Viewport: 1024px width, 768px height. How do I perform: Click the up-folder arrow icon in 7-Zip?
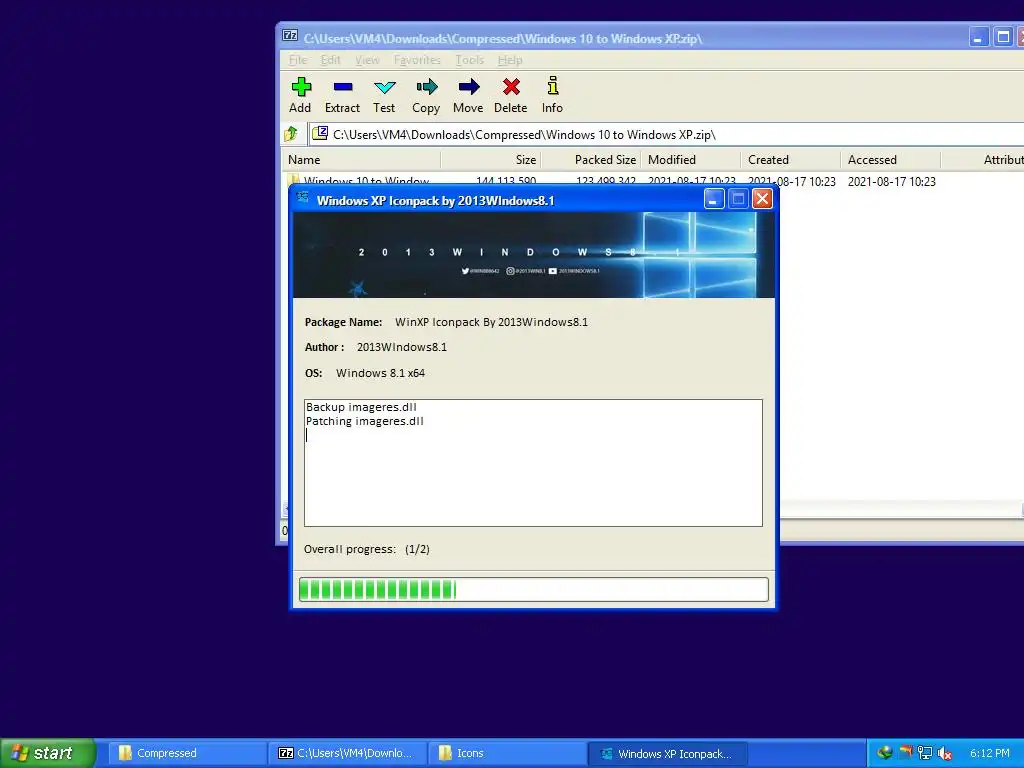click(291, 135)
